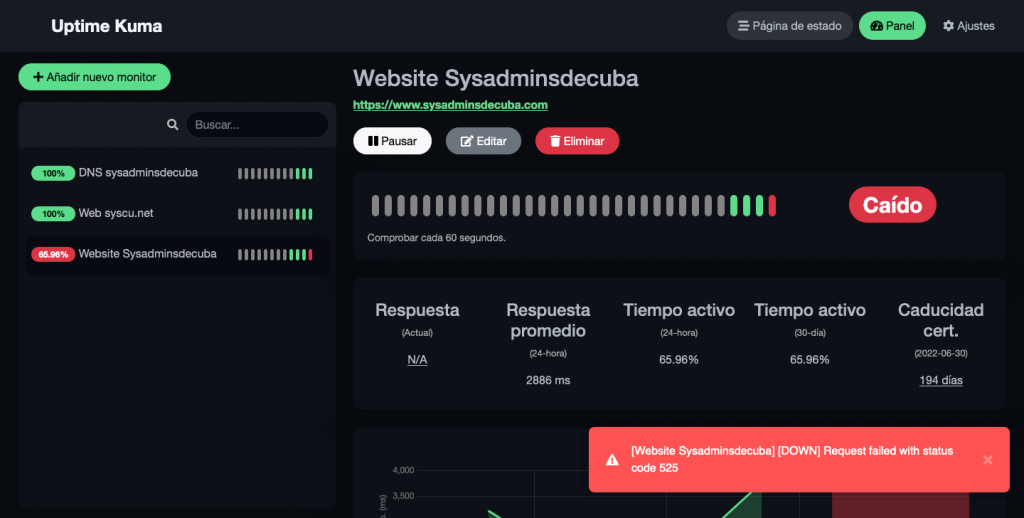Screen dimensions: 1024x518
Task: Click the Editar button
Action: pyautogui.click(x=483, y=141)
